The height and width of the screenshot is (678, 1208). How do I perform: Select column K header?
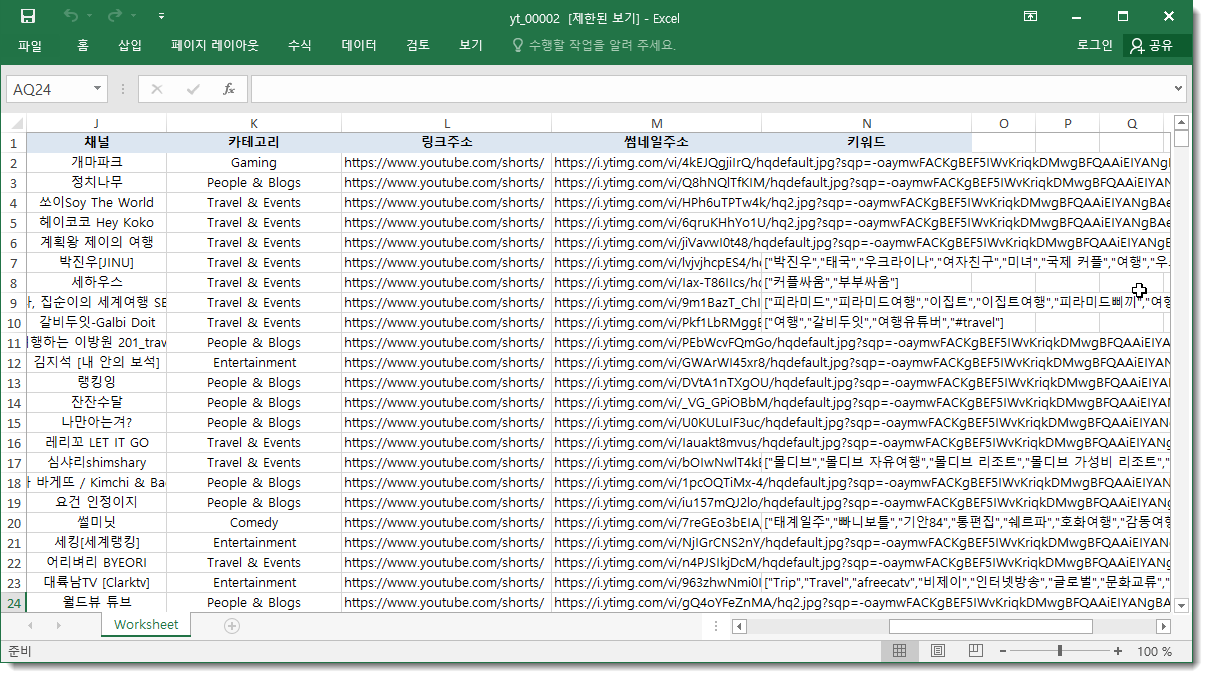click(x=254, y=123)
